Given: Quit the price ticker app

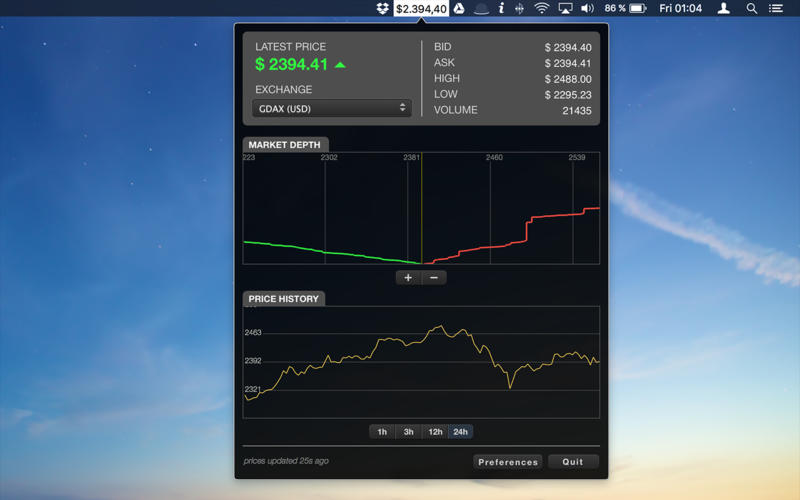Looking at the screenshot, I should click(x=573, y=462).
